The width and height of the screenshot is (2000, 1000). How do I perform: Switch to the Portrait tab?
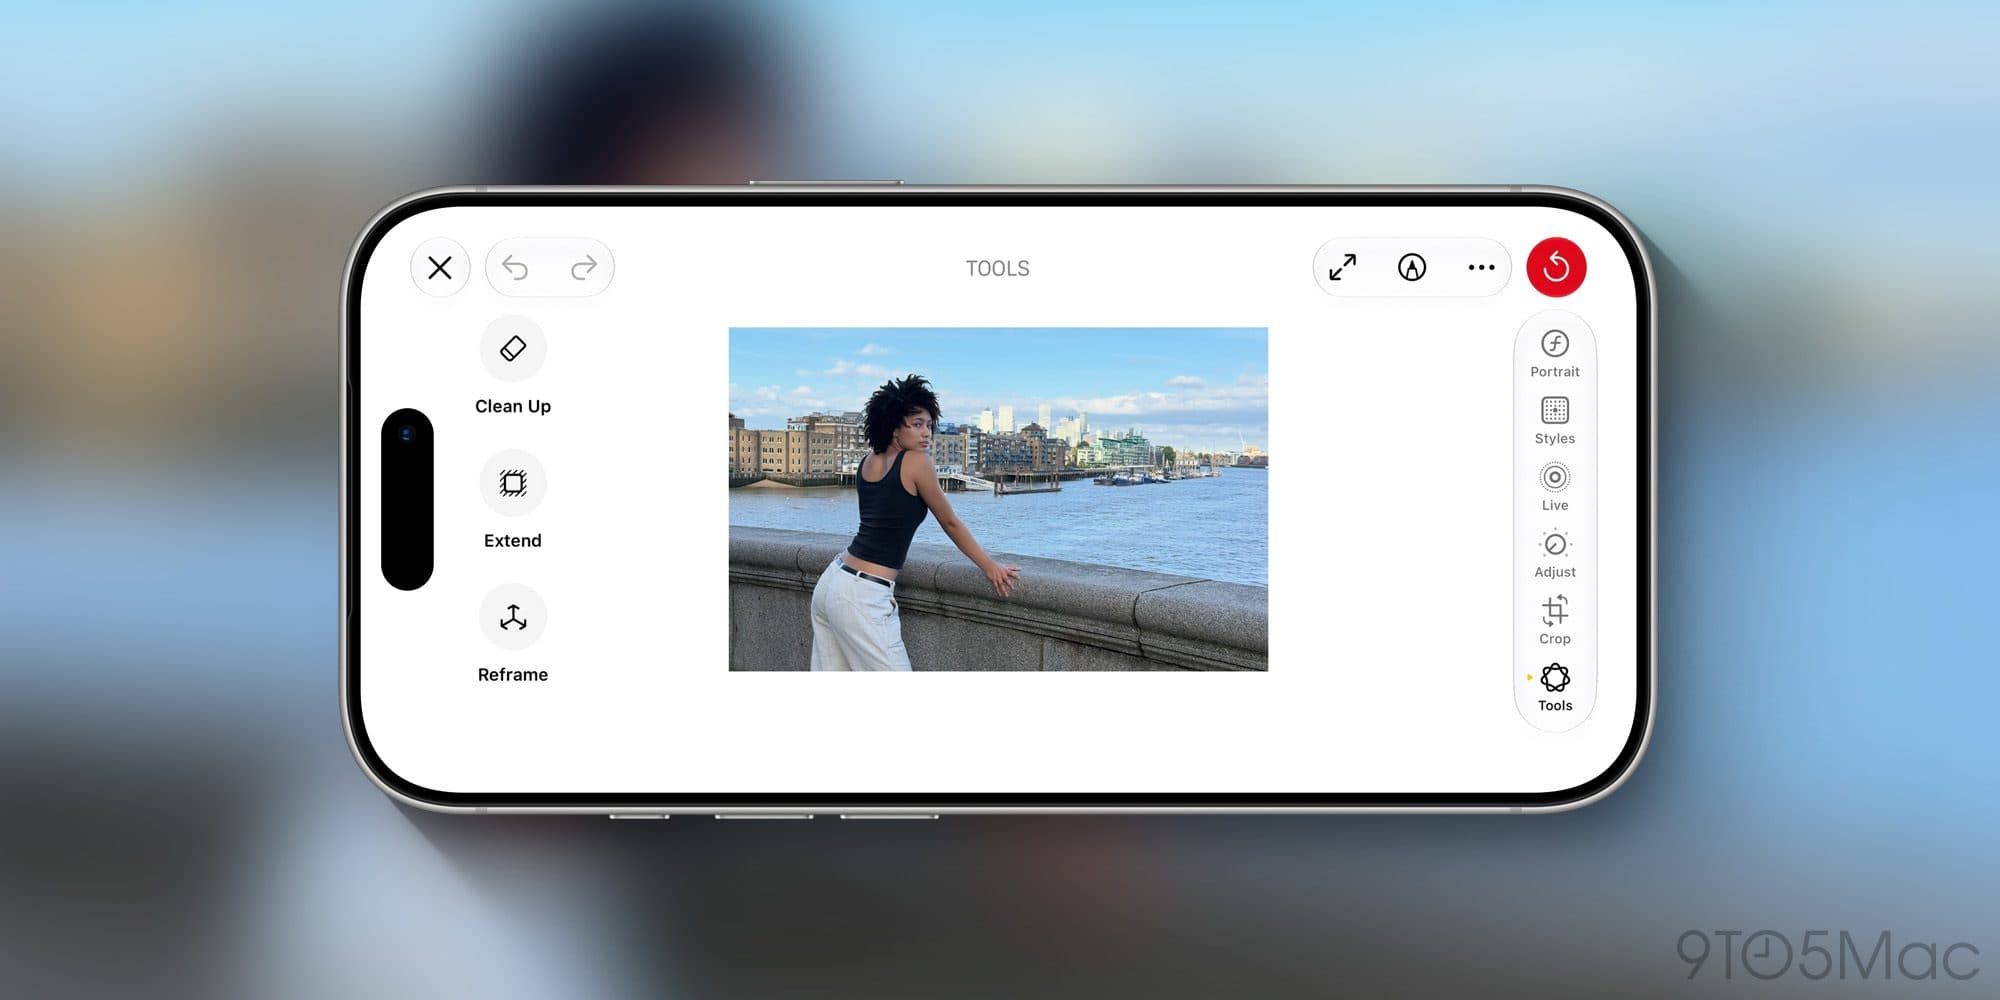(1555, 354)
